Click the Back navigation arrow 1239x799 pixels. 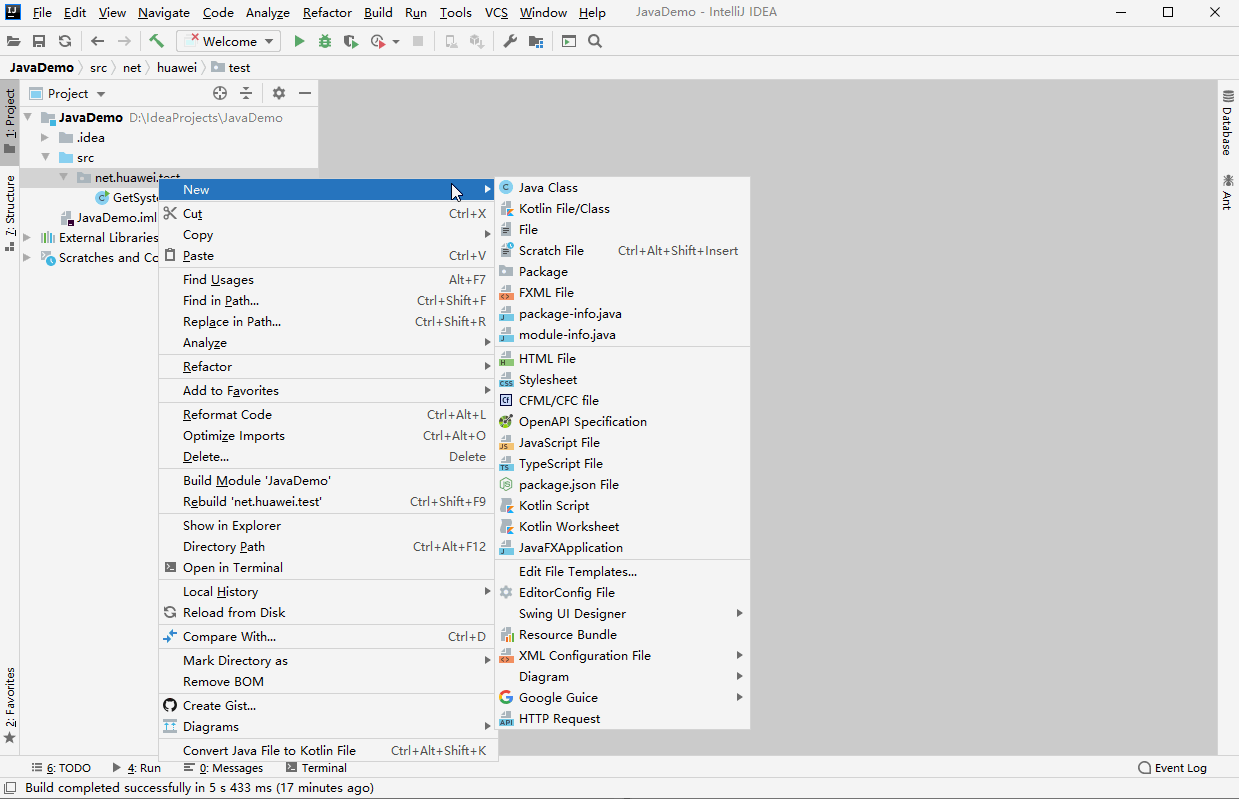(x=97, y=41)
